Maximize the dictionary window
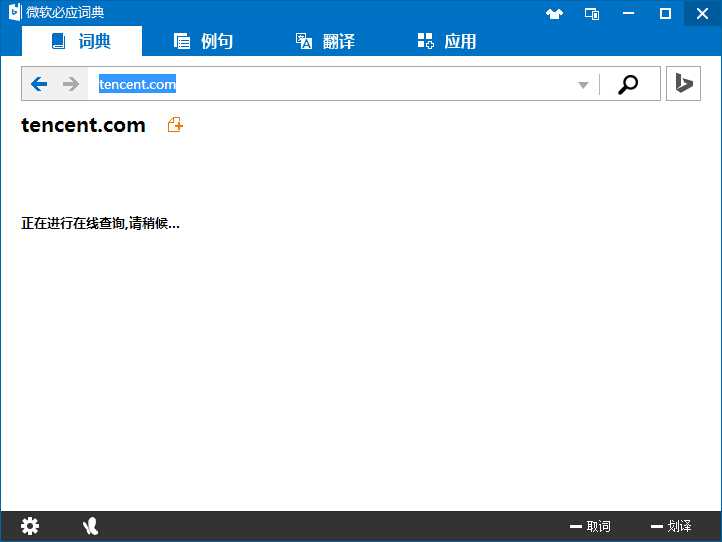 665,13
